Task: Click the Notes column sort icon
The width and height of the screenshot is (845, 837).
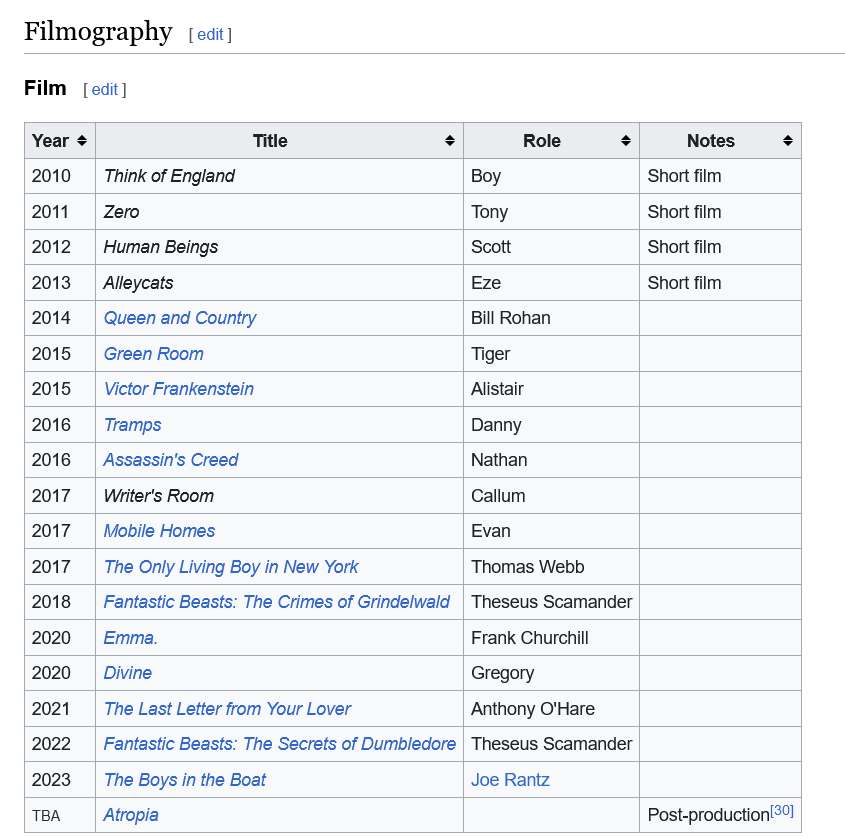Action: click(x=788, y=141)
